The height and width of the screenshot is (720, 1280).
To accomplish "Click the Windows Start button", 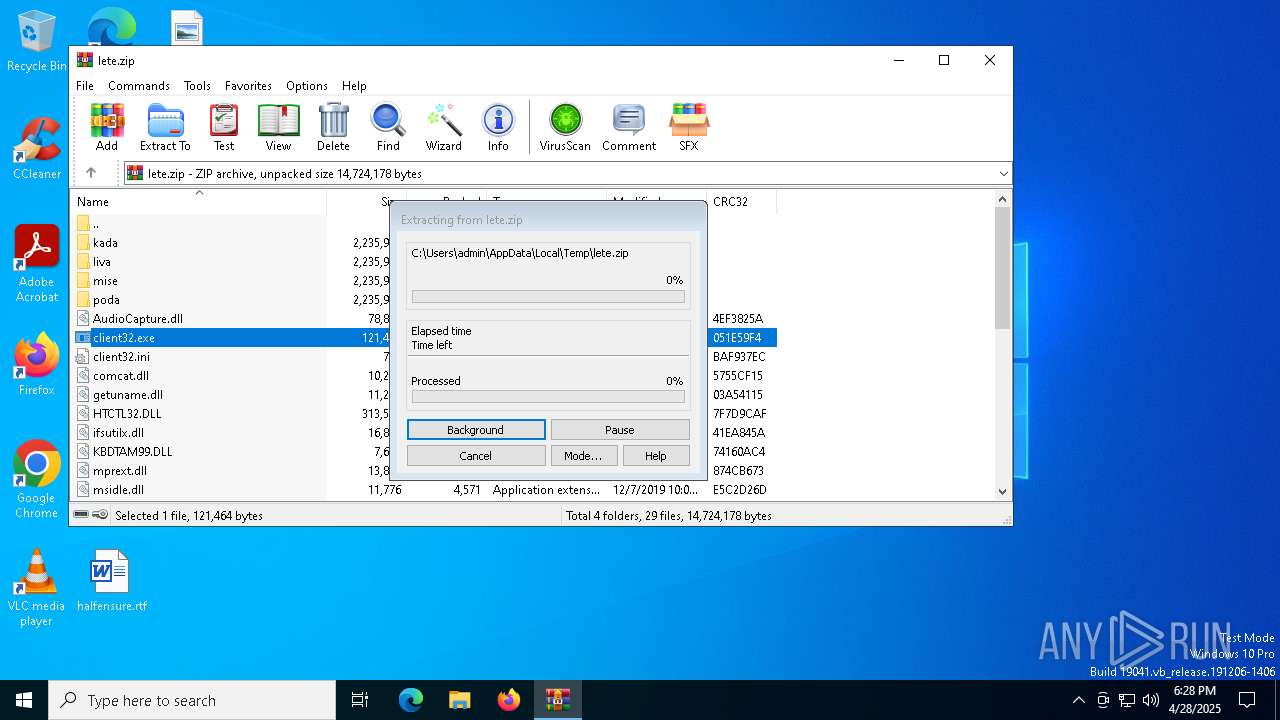I will [24, 700].
